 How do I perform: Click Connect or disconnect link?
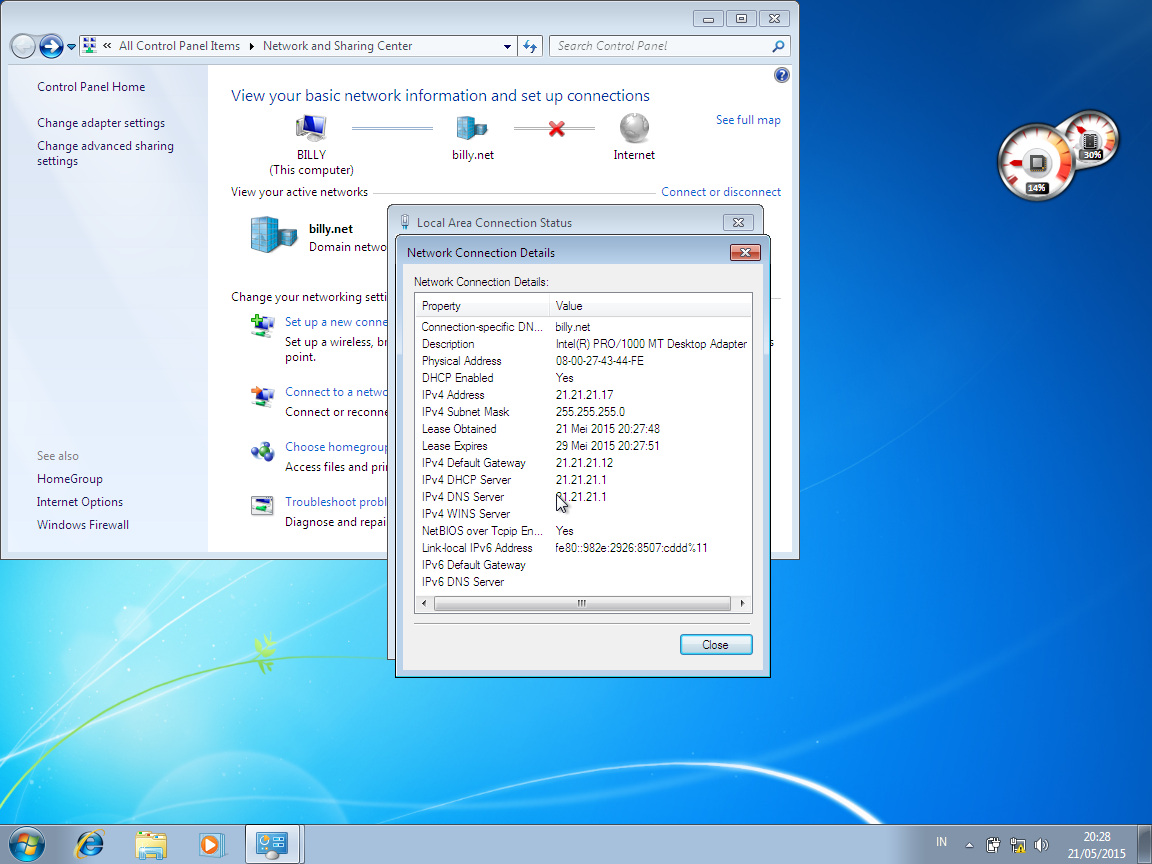coord(721,192)
